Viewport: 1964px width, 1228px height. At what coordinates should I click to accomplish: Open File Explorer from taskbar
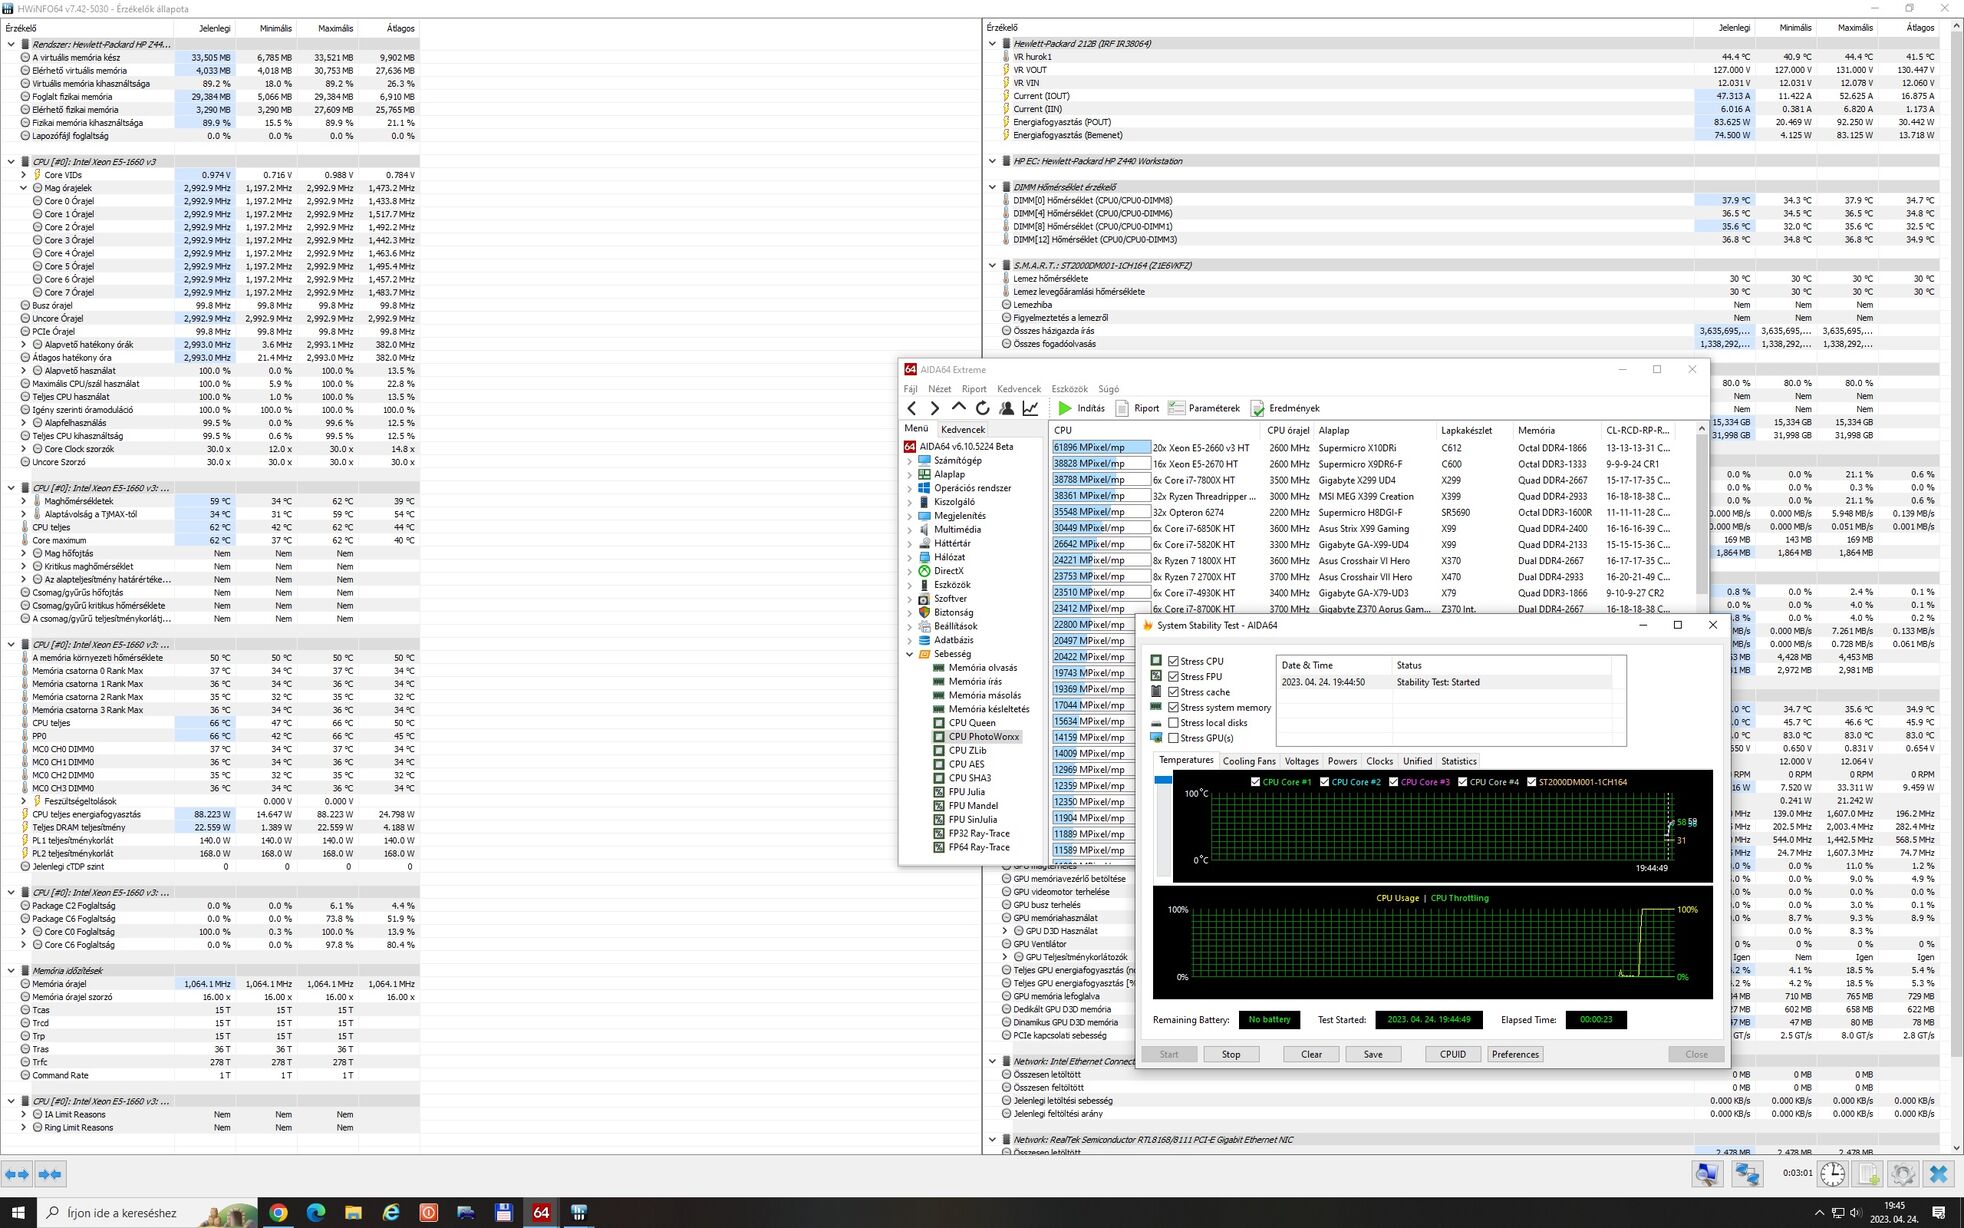click(353, 1212)
